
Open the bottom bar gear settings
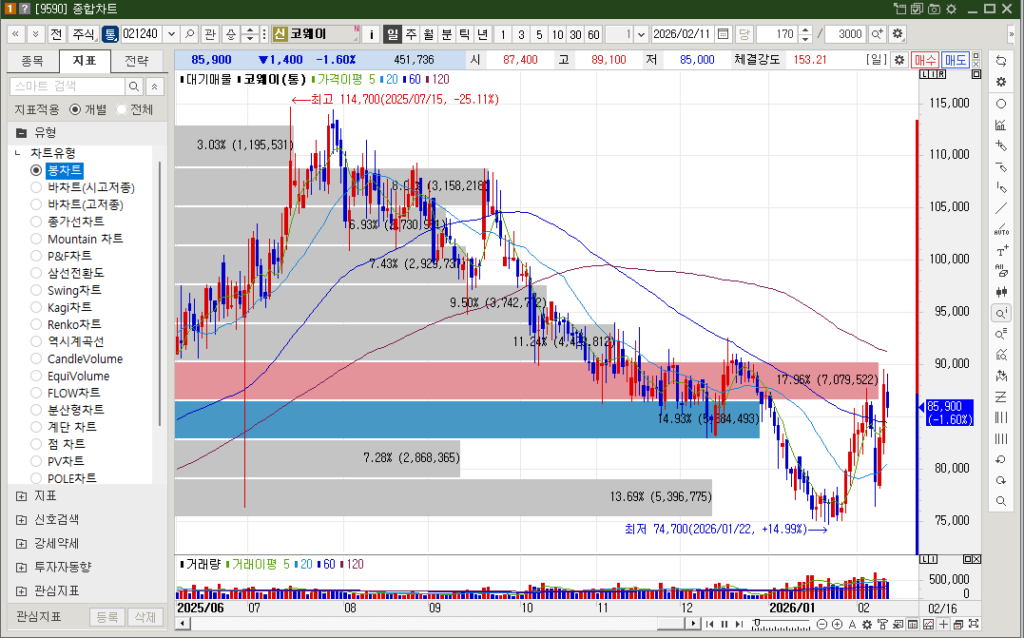865,624
